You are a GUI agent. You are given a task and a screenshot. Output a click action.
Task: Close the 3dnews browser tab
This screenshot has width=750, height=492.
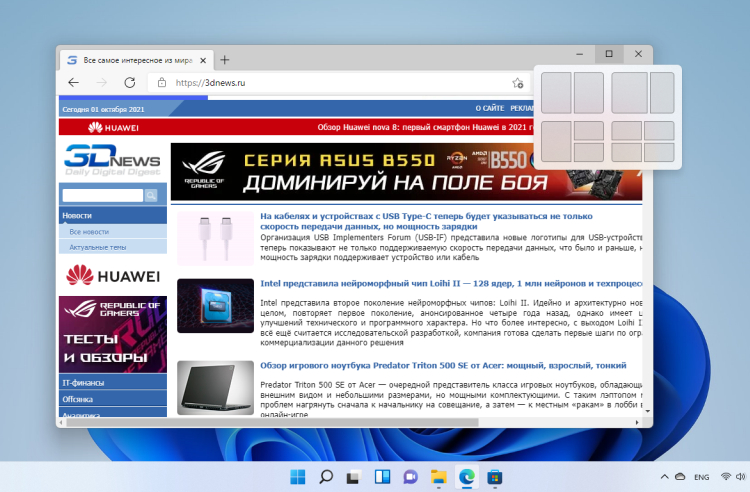click(204, 60)
